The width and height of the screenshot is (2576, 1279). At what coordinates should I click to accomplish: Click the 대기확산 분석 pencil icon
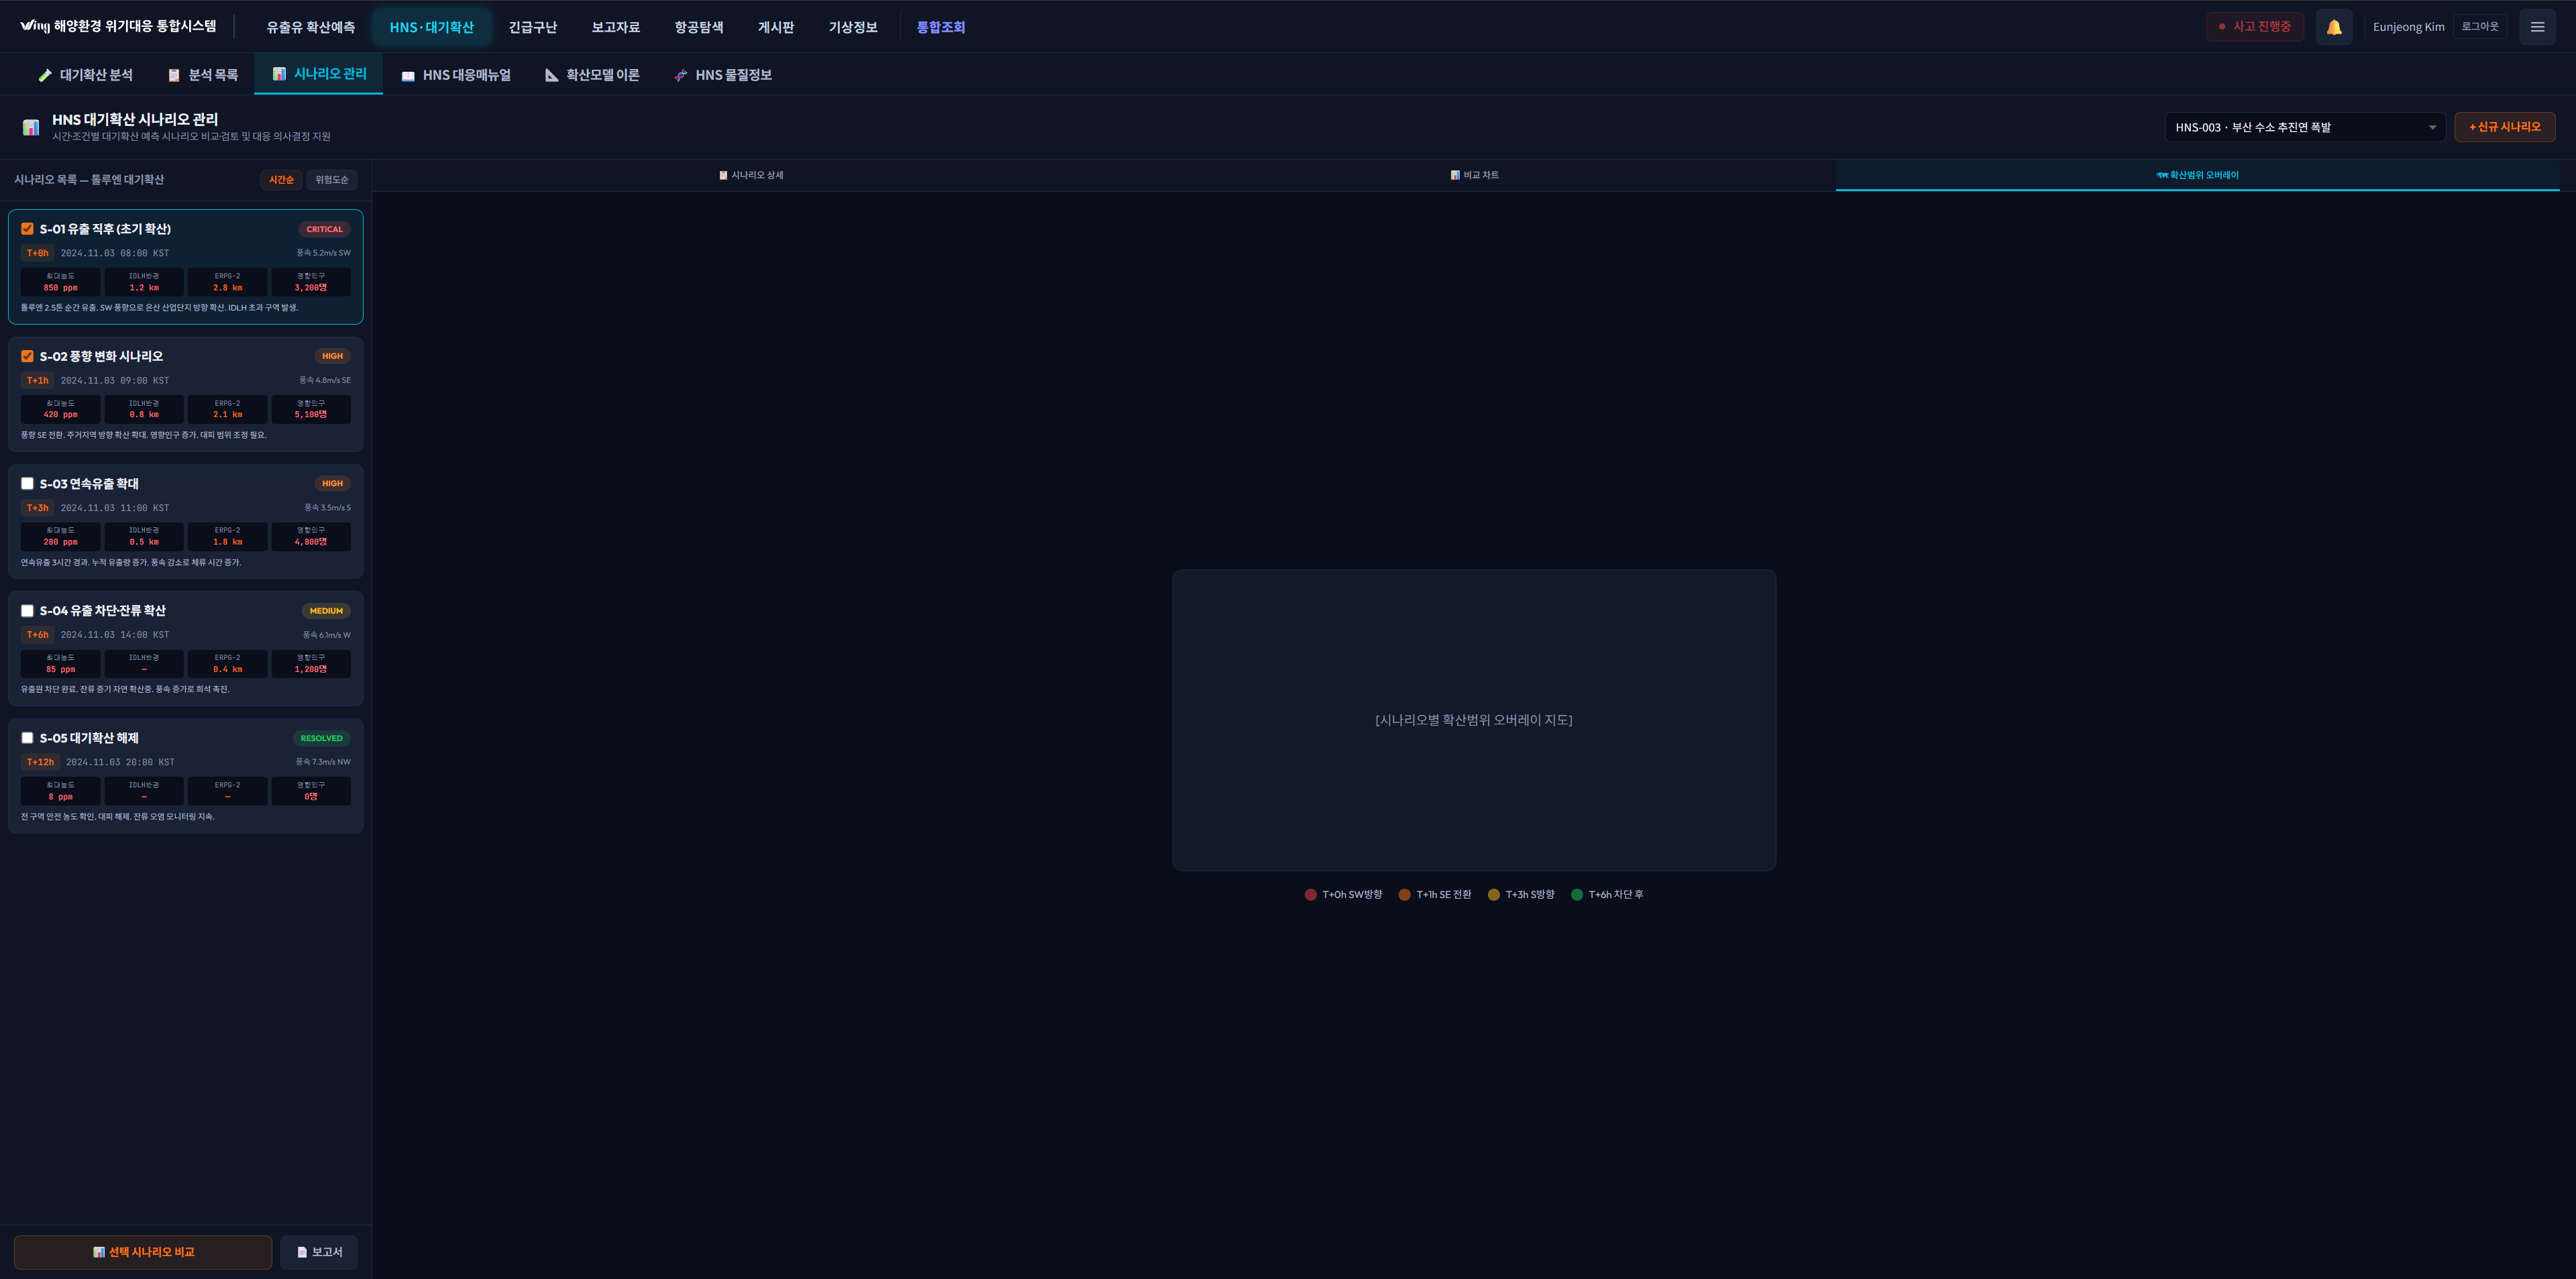click(x=45, y=75)
